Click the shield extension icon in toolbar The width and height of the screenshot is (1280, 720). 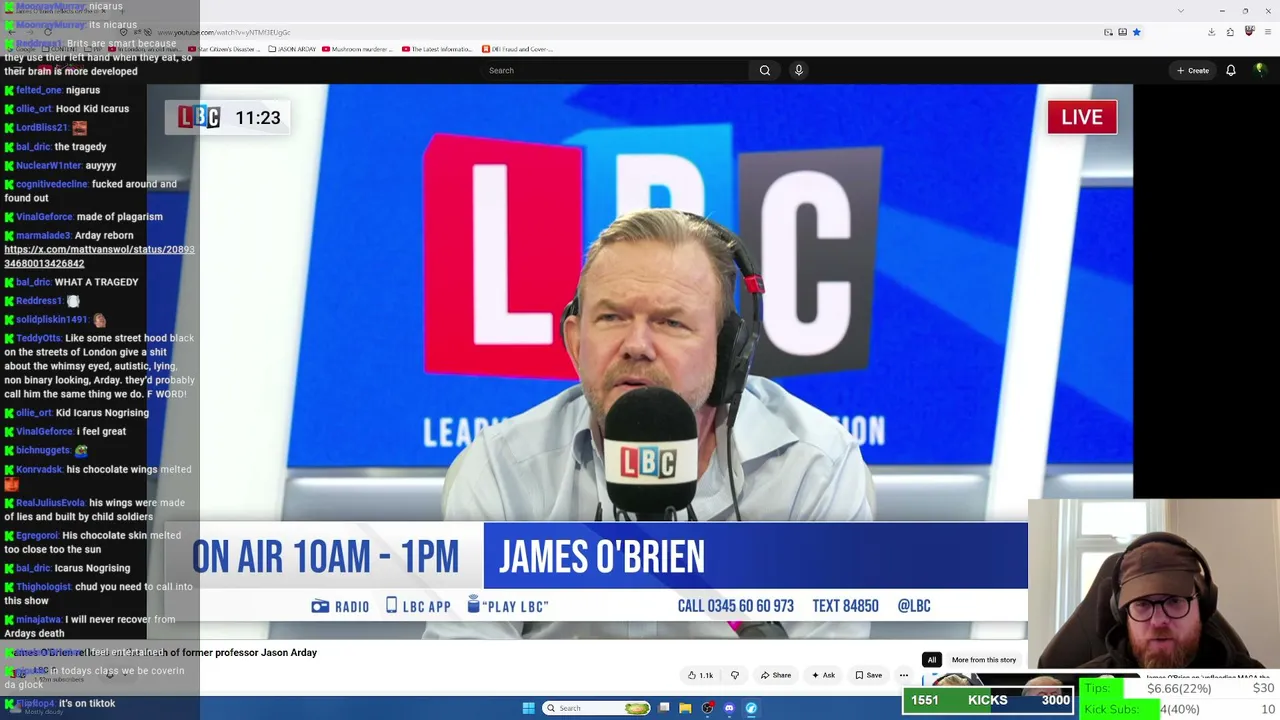click(1249, 32)
